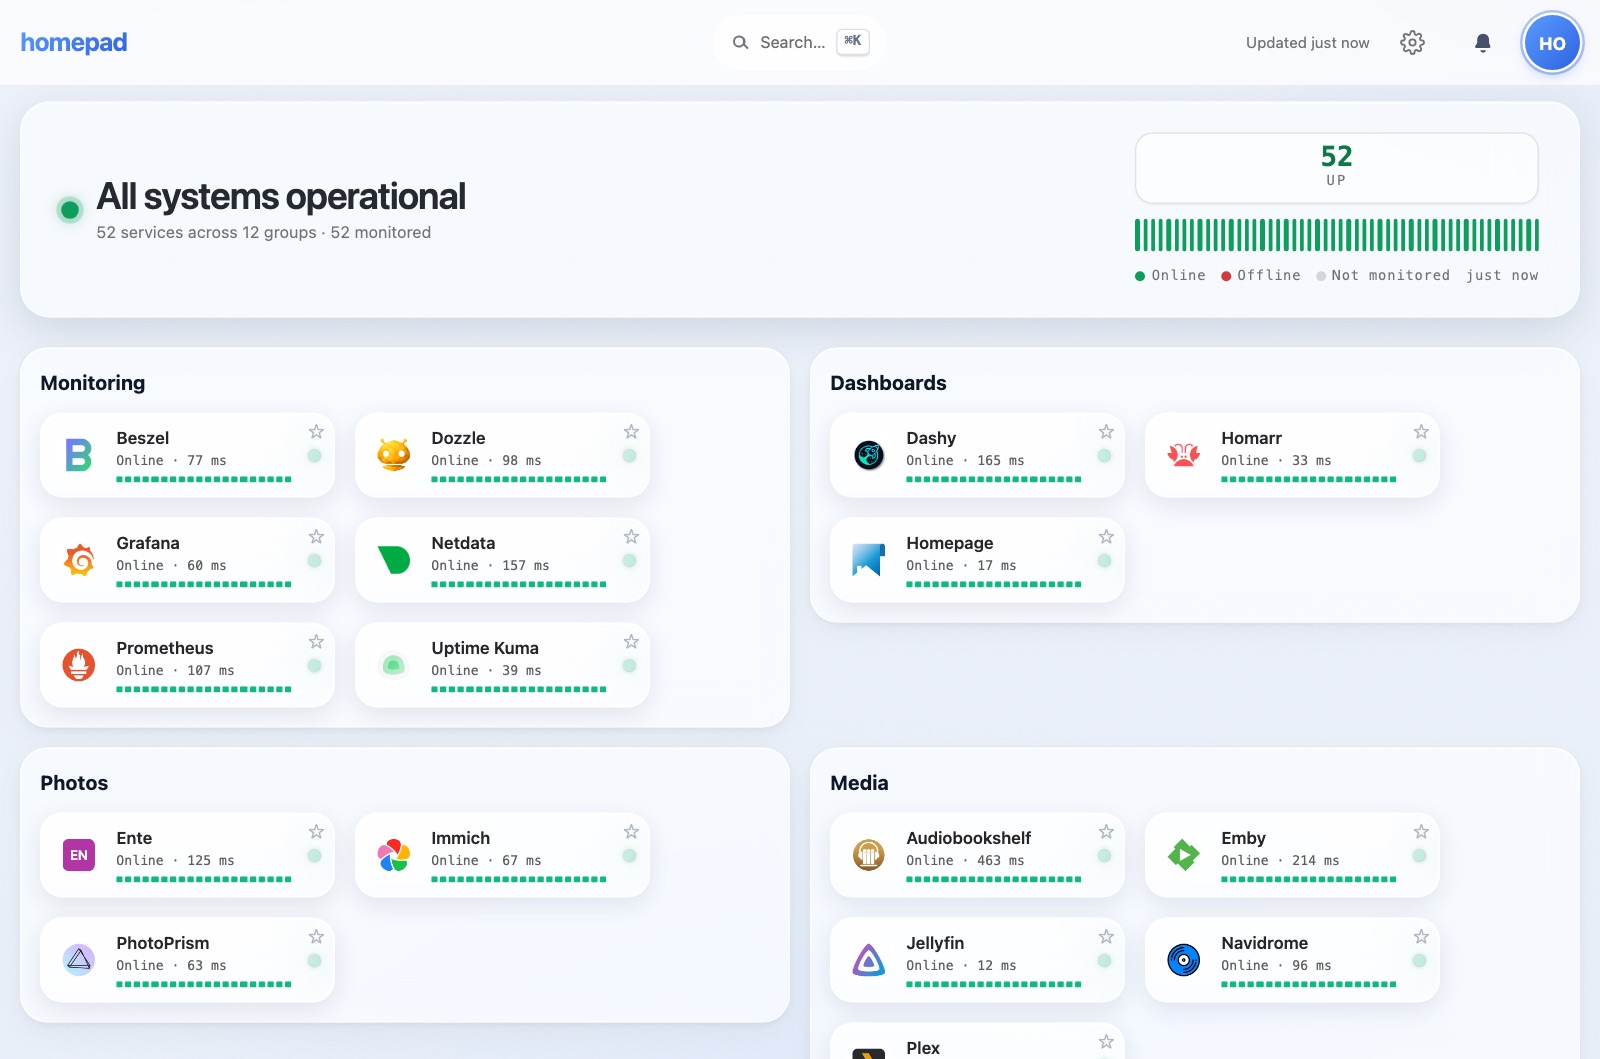Open the Ente EN icon
The image size is (1600, 1059).
[x=79, y=855]
